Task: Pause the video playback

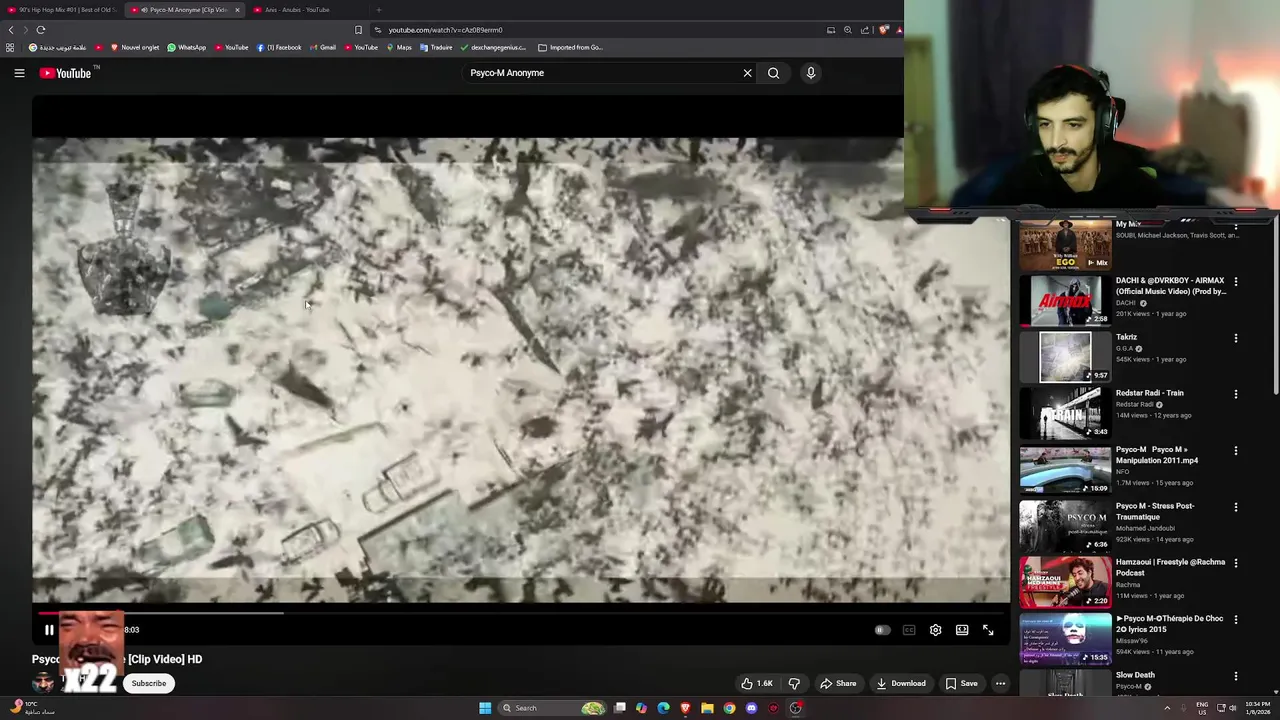Action: click(x=49, y=630)
